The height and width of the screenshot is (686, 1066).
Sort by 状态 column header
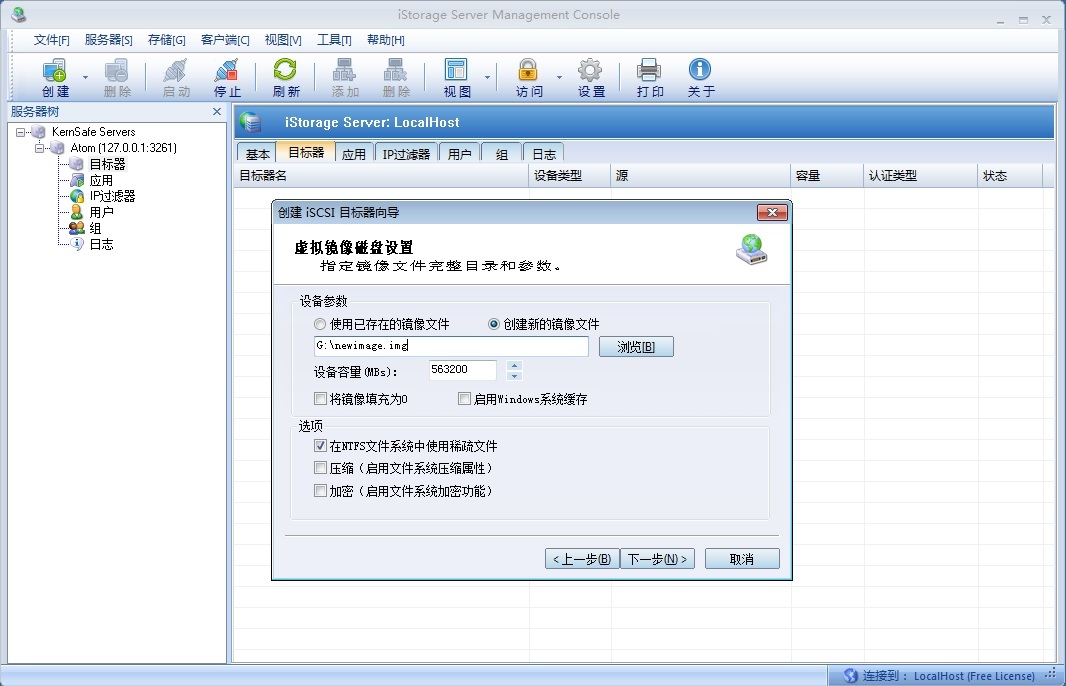(x=1010, y=175)
